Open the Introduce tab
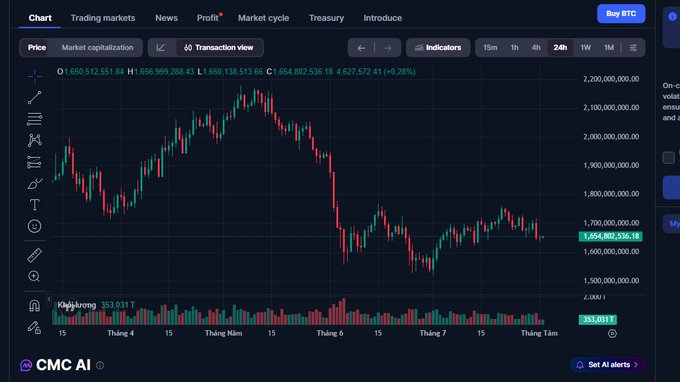This screenshot has width=680, height=382. click(x=382, y=18)
